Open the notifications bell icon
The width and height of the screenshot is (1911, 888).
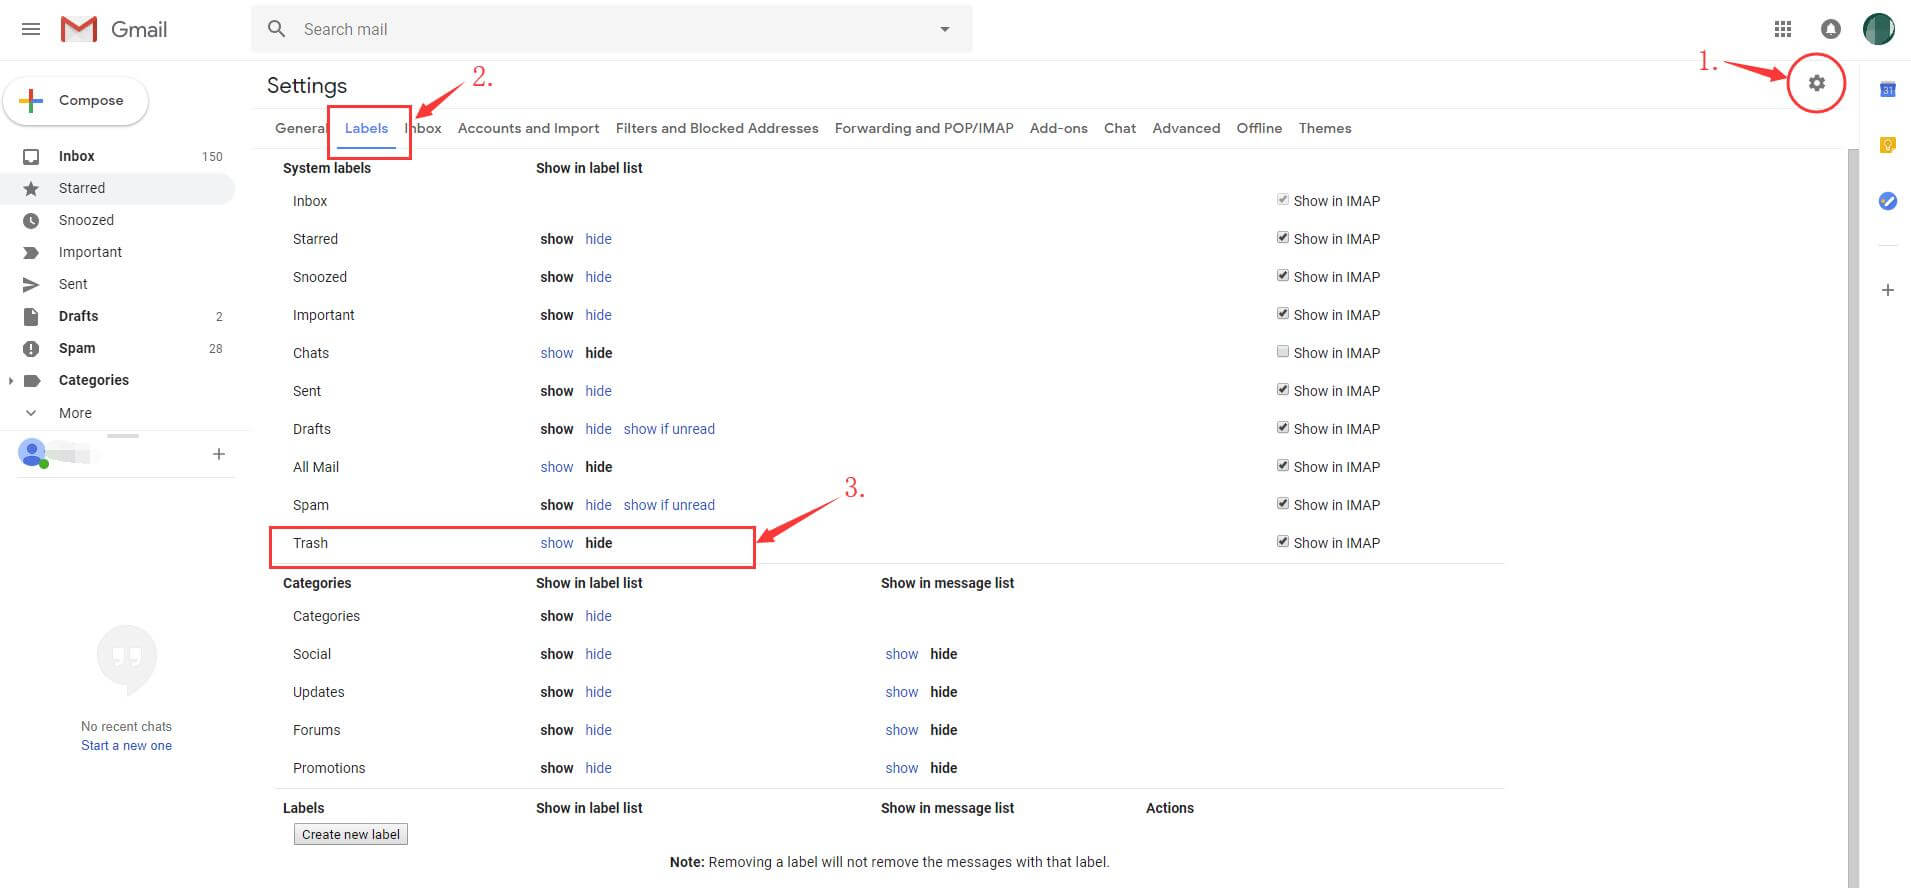point(1830,29)
